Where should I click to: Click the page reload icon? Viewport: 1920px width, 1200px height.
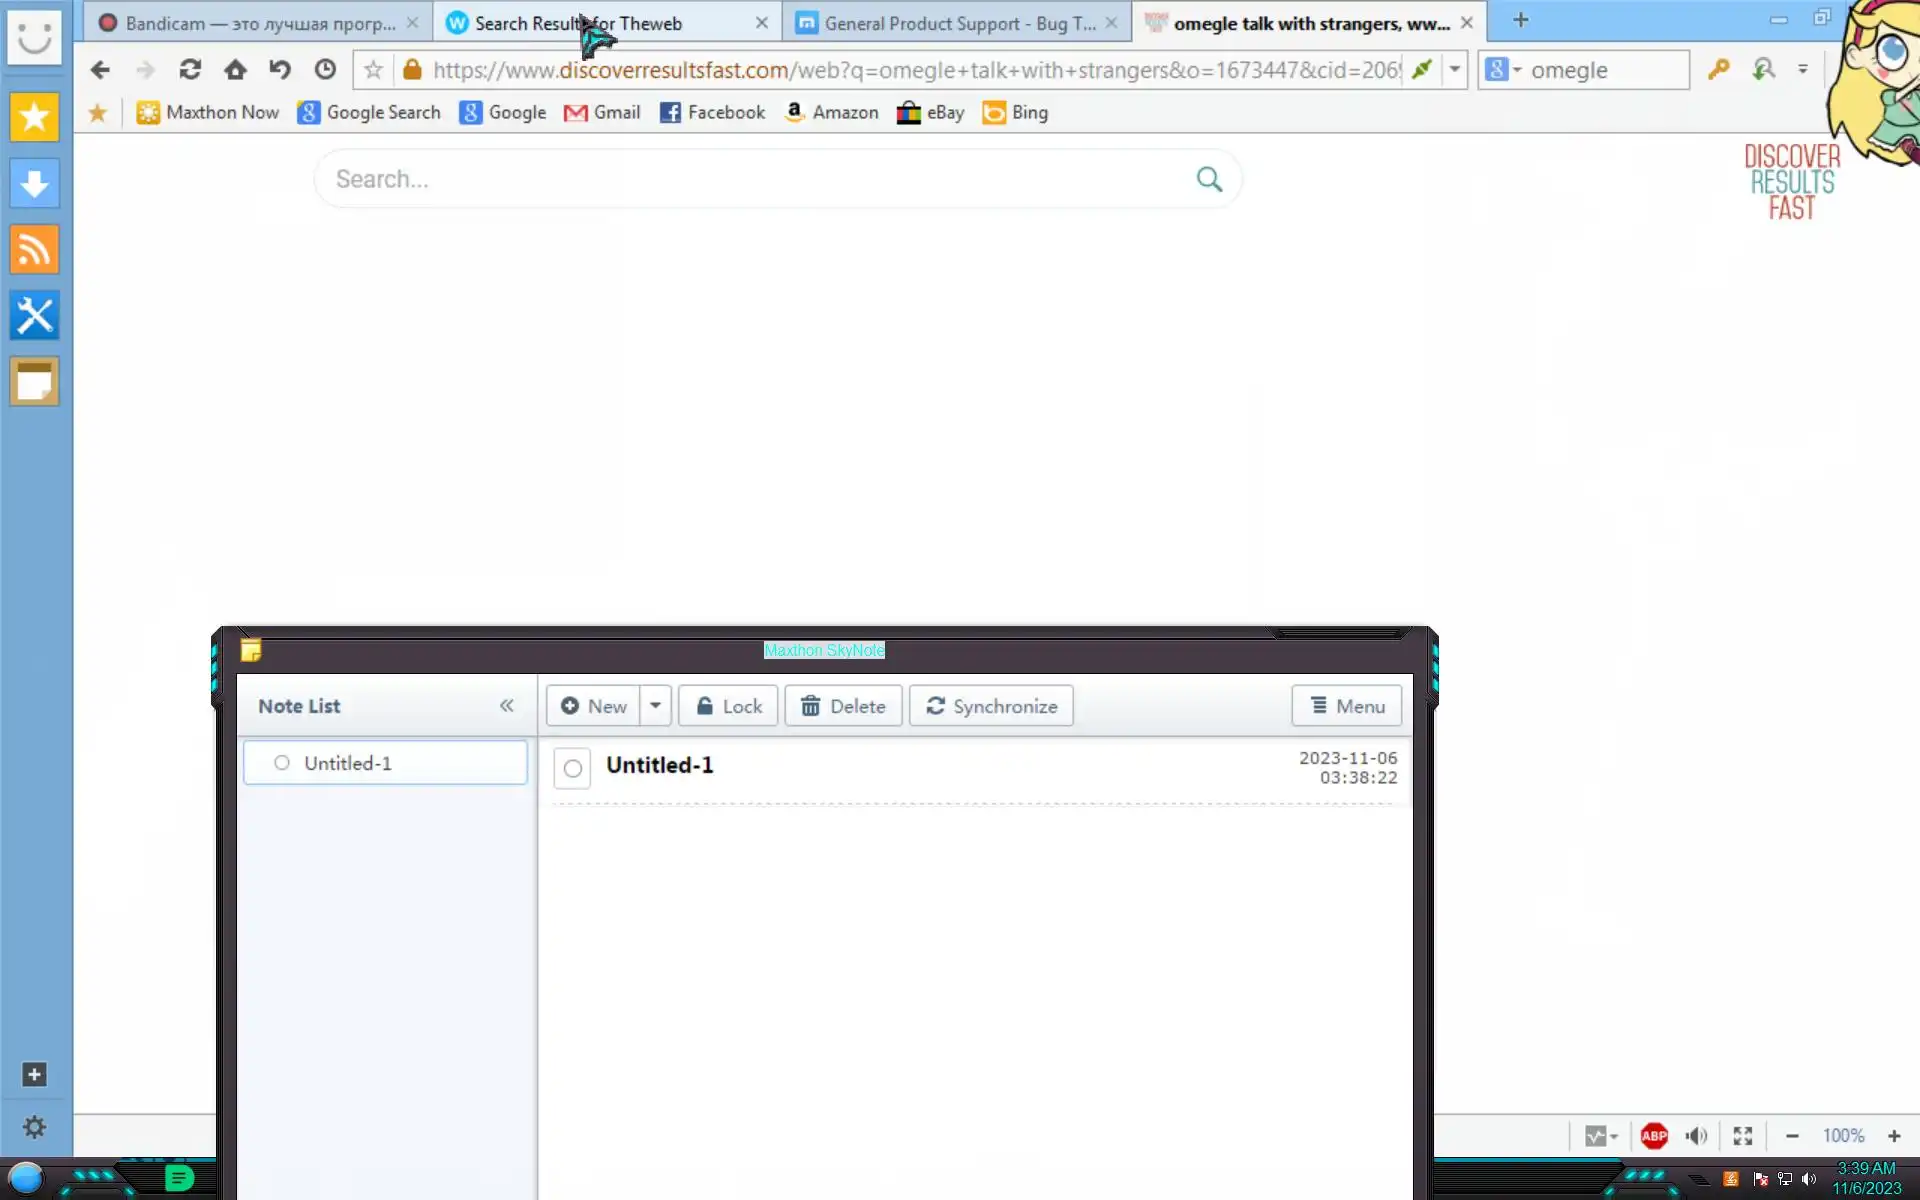tap(190, 70)
